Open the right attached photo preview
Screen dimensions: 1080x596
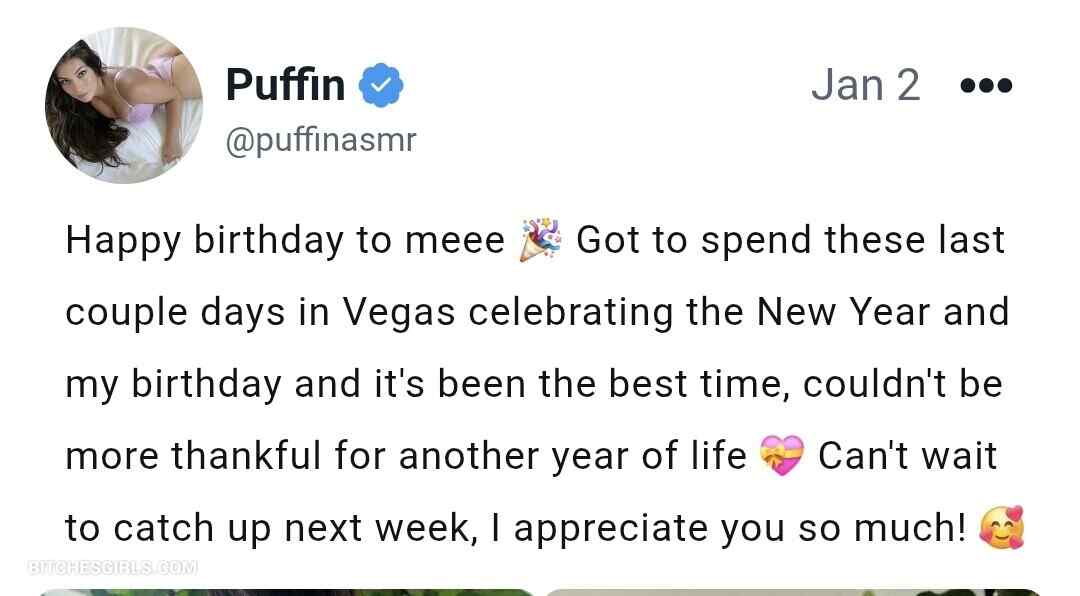click(x=792, y=591)
